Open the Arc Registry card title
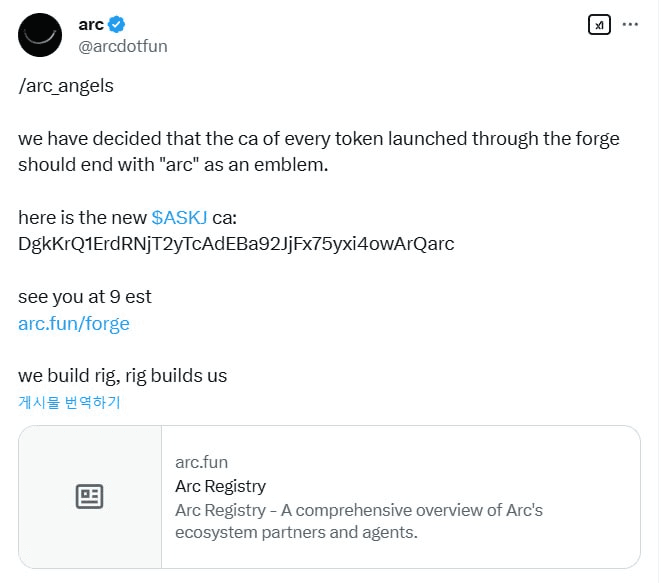Screen dimensions: 661x583 coord(220,486)
